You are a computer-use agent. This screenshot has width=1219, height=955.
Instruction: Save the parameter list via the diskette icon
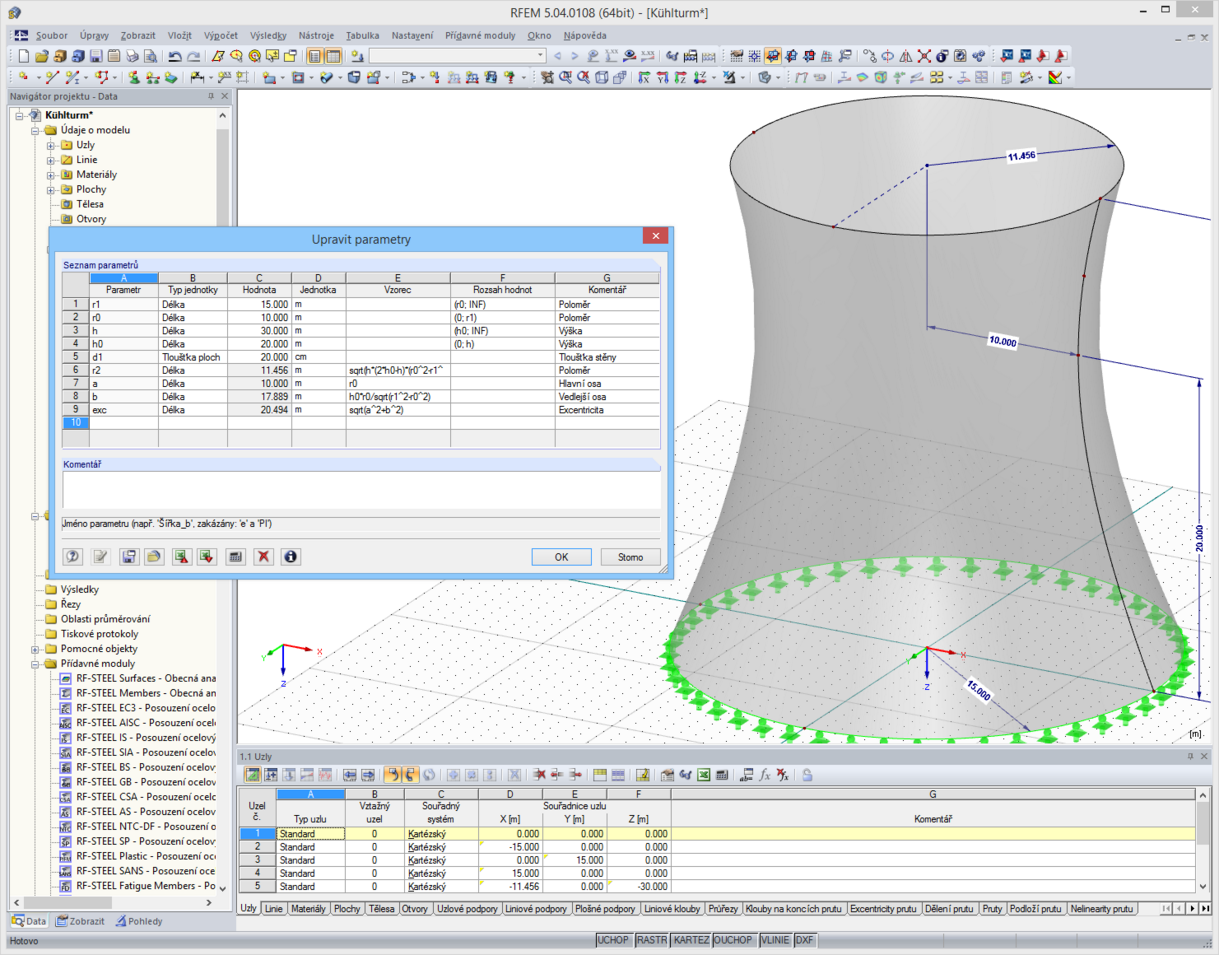128,557
